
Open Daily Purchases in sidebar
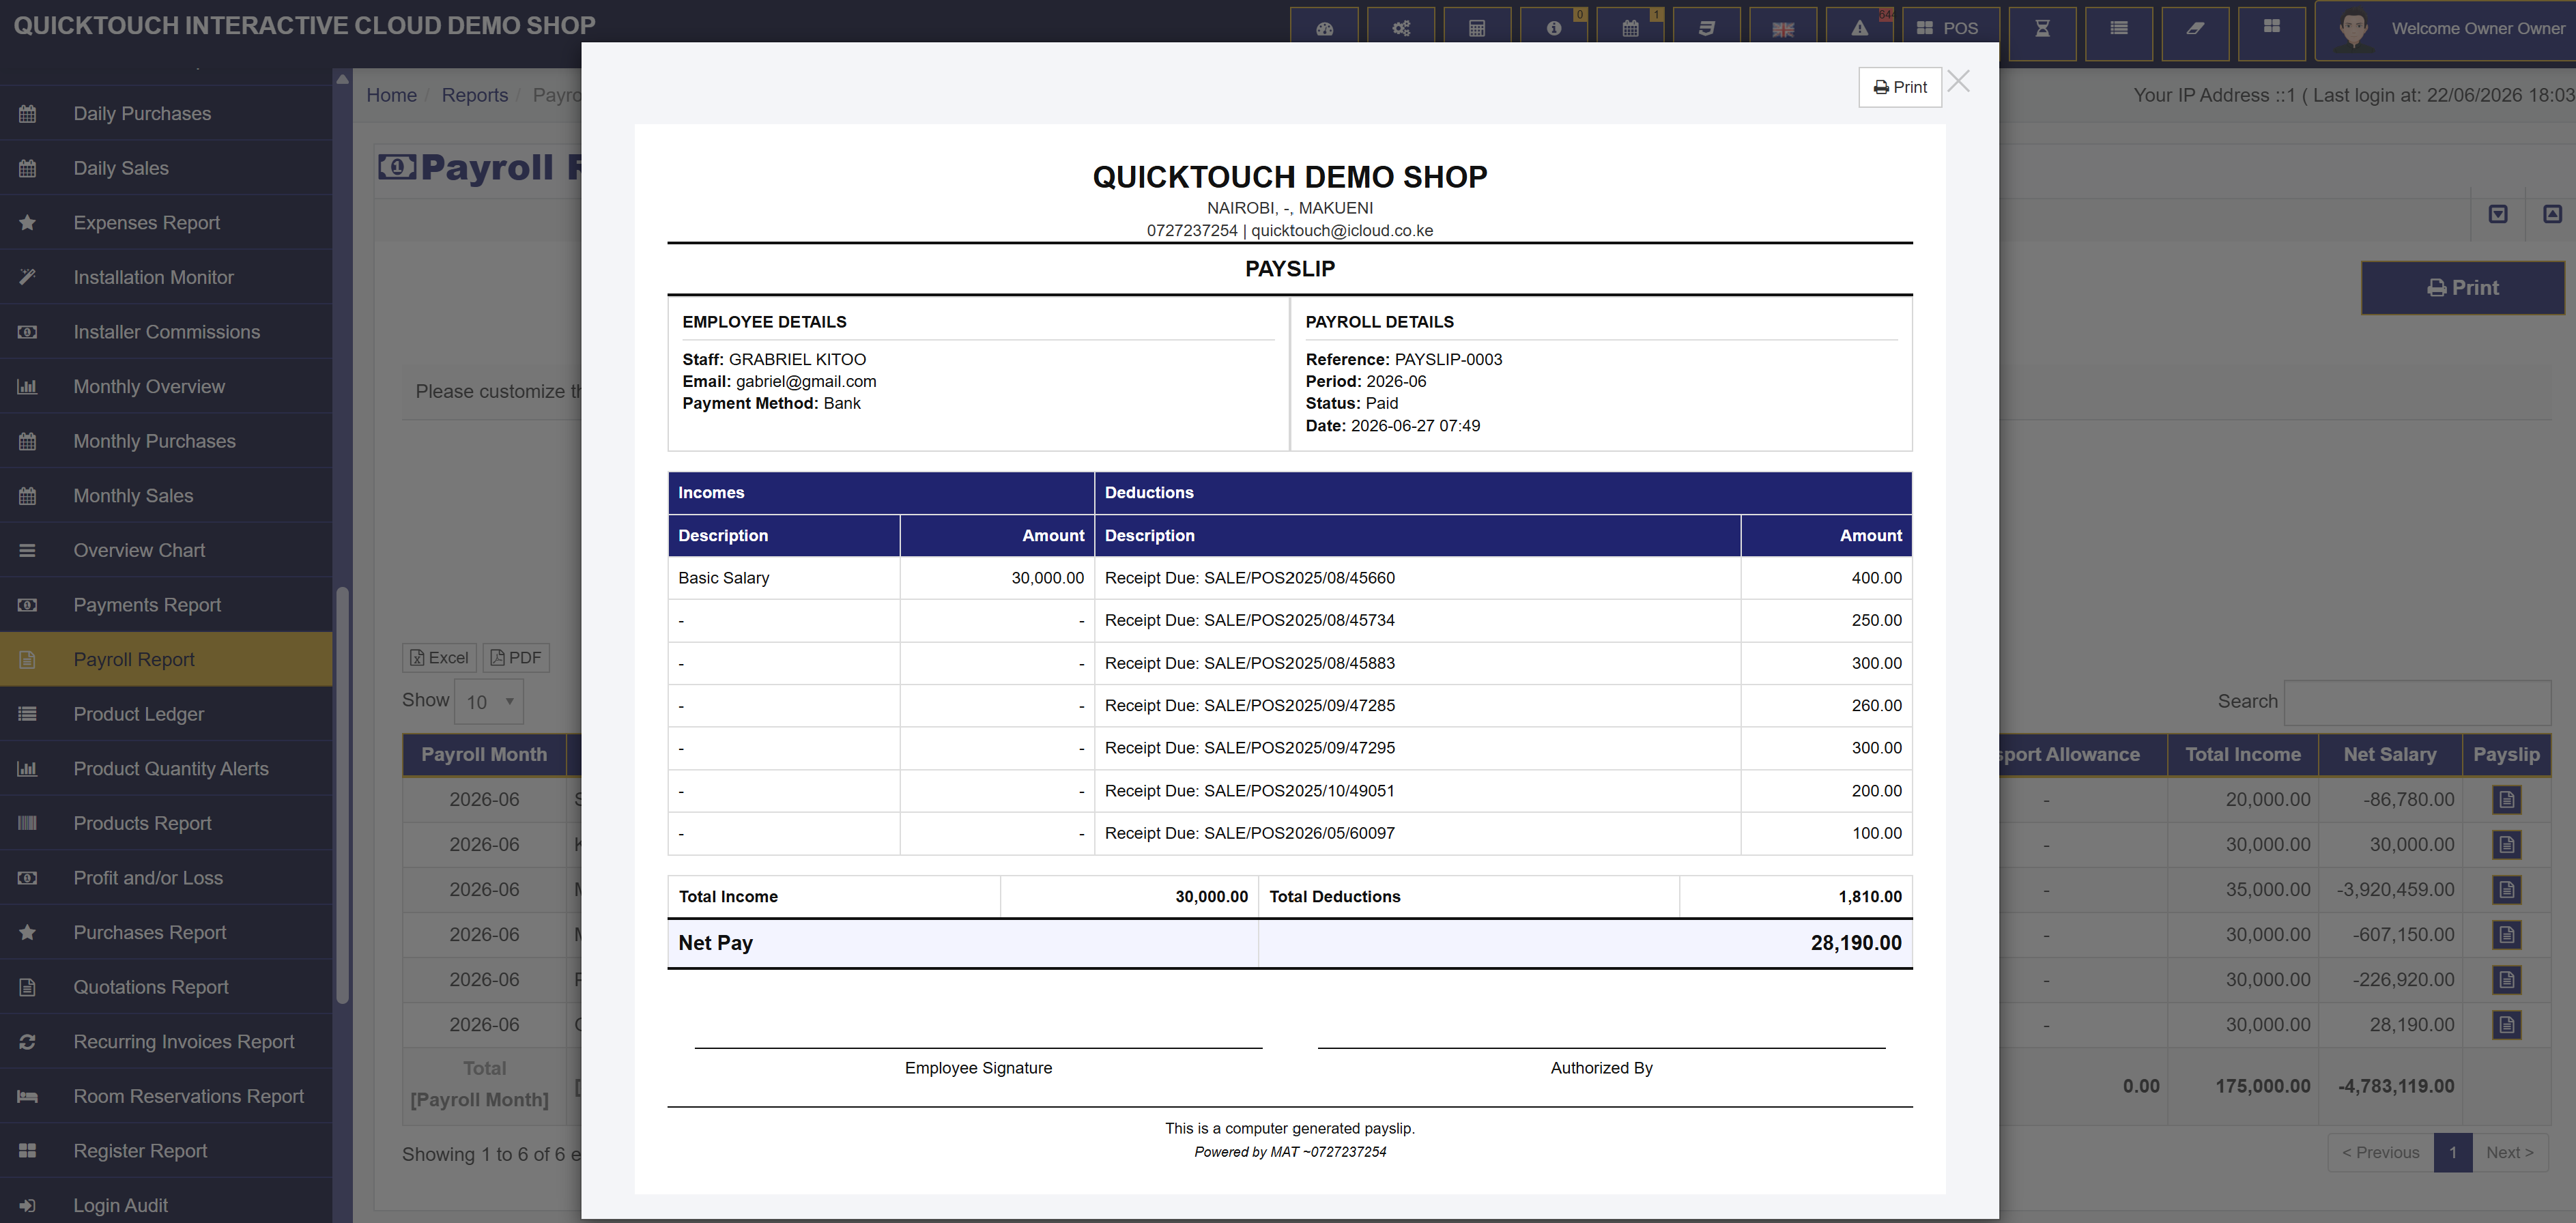(x=166, y=114)
